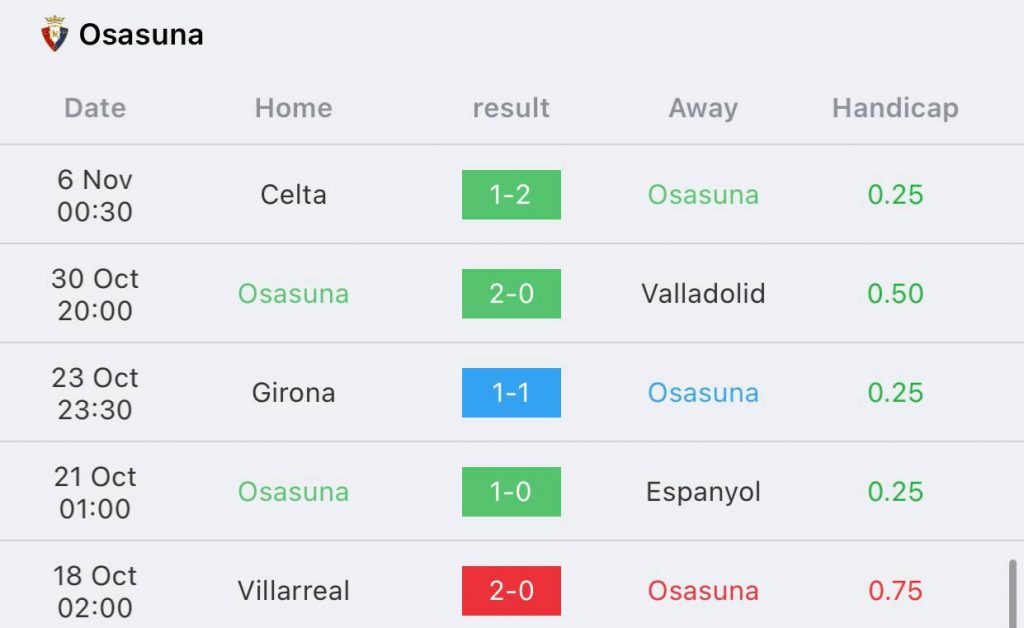Click the vertical scrollbar thumb
This screenshot has width=1024, height=628.
[x=1012, y=593]
